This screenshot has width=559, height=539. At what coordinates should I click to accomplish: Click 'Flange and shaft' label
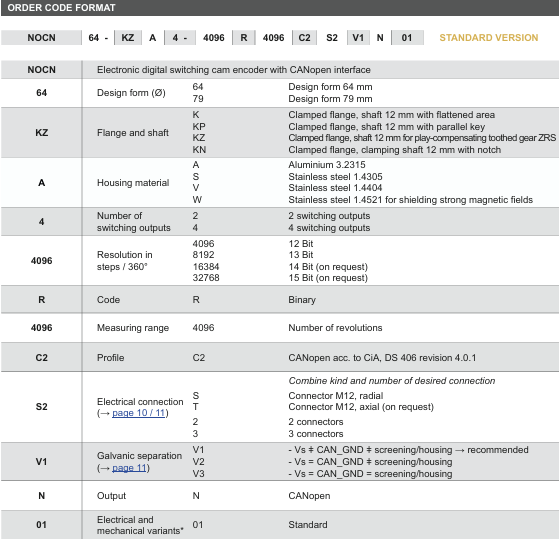click(x=133, y=133)
